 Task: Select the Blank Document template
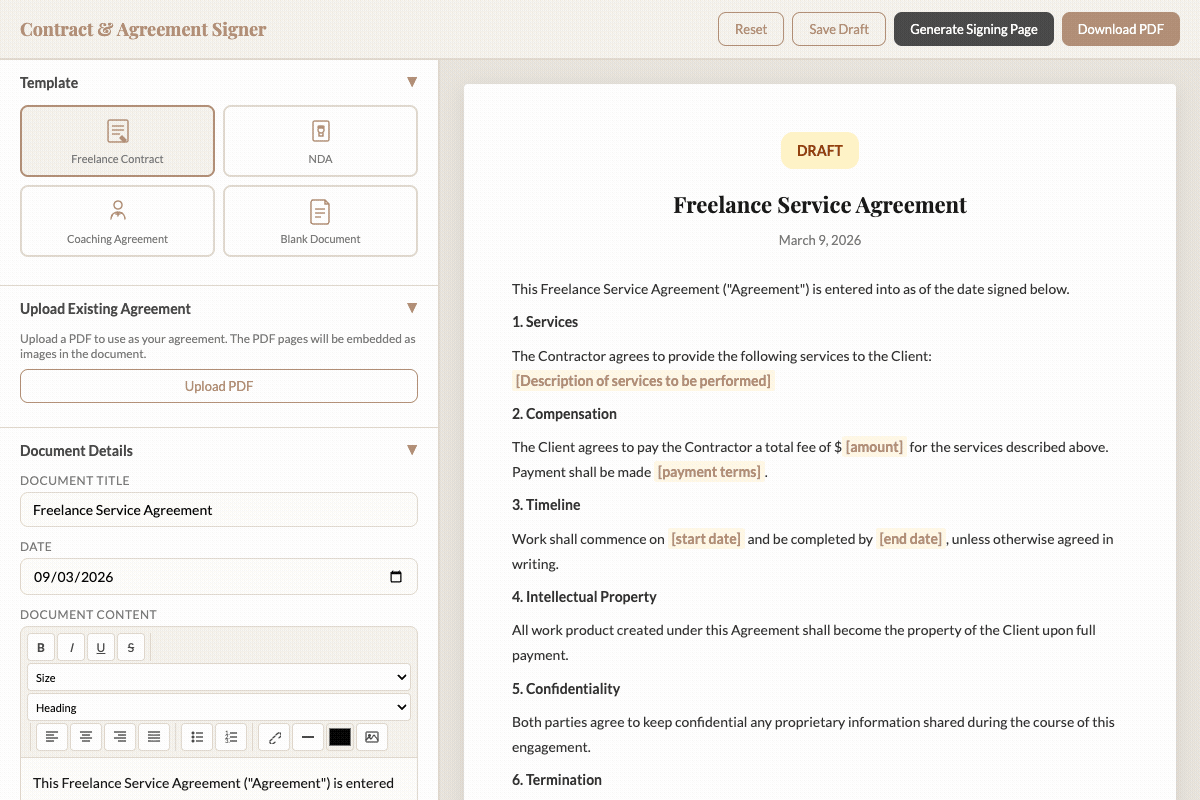320,221
